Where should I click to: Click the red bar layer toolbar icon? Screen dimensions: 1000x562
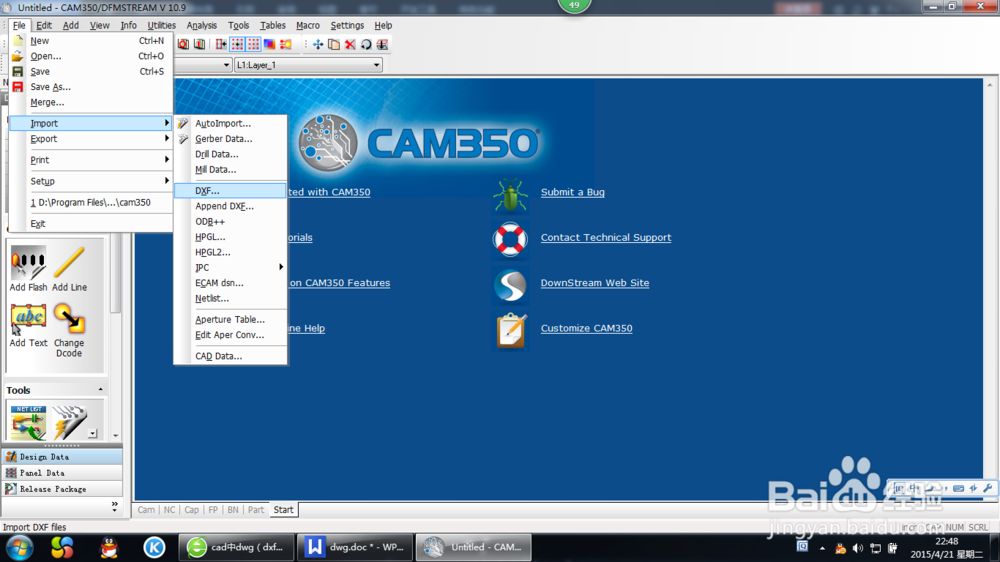tap(199, 44)
